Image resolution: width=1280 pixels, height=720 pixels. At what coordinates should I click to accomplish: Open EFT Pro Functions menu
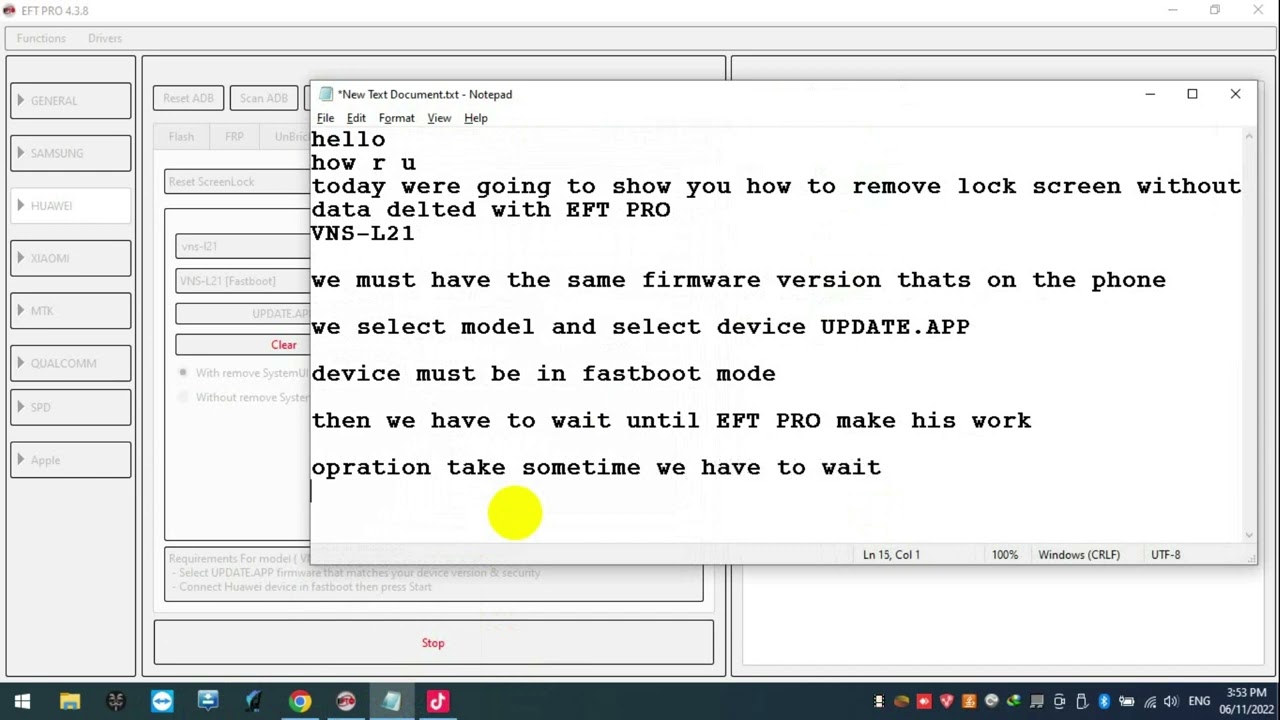point(41,38)
